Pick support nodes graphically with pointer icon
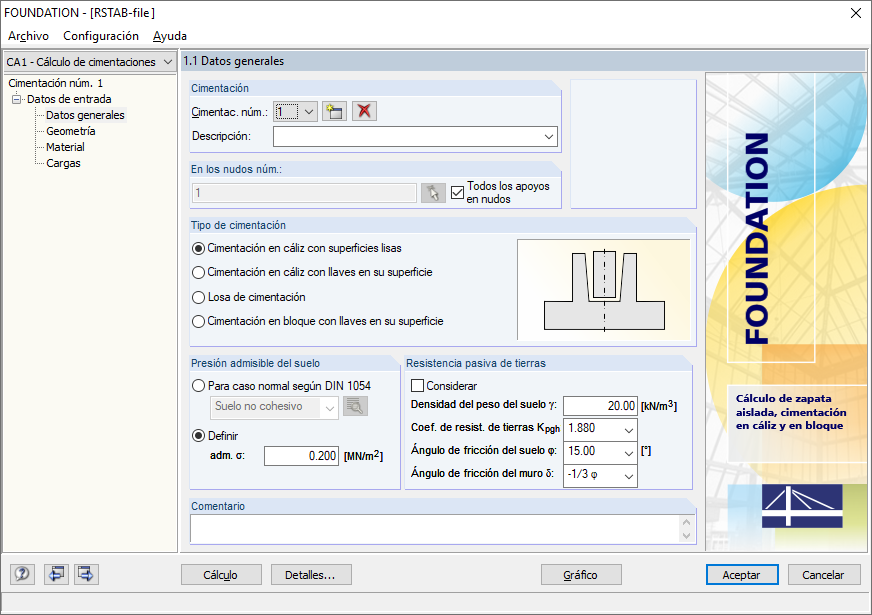The image size is (872, 615). (433, 192)
